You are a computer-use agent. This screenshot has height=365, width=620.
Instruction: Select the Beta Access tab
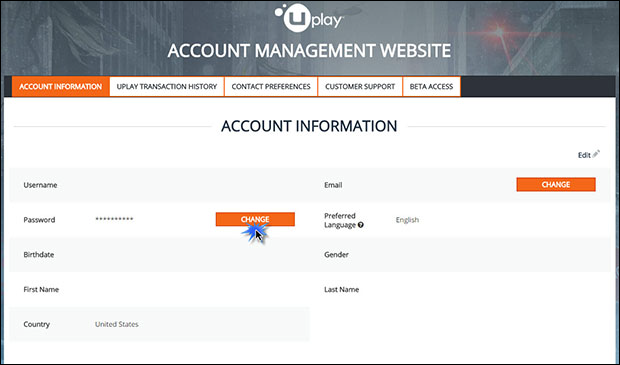click(x=431, y=87)
